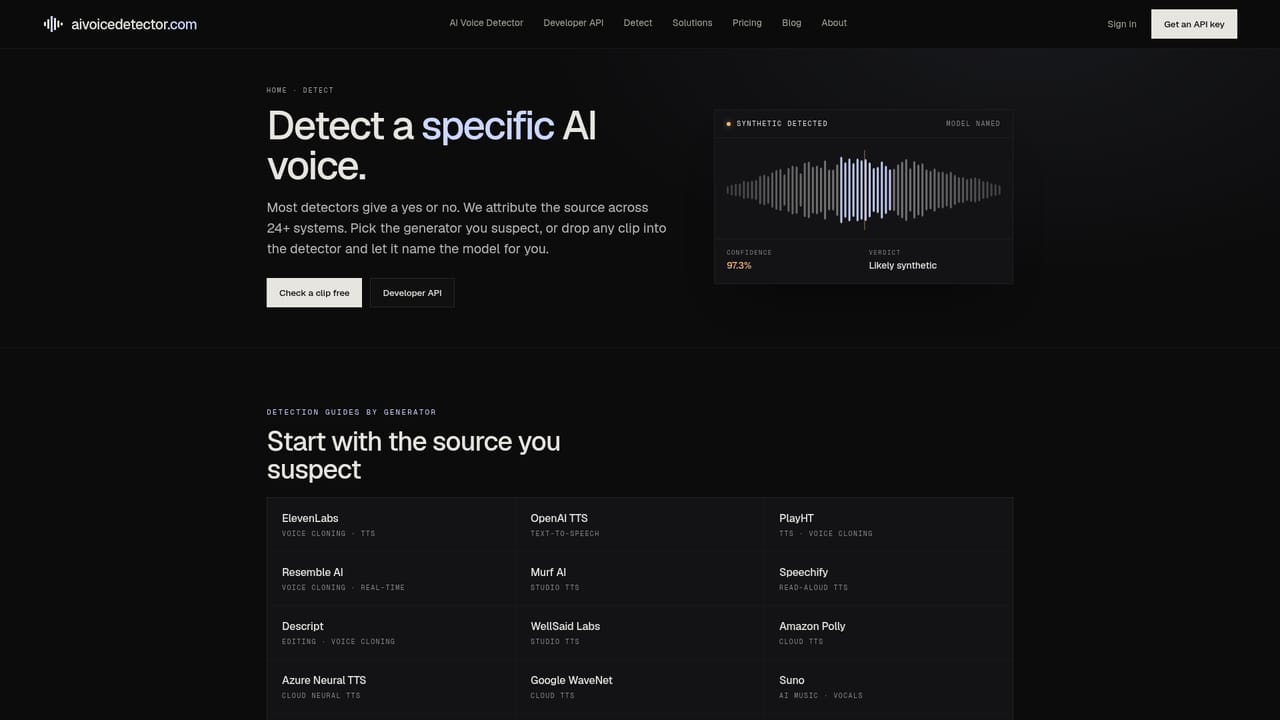The height and width of the screenshot is (720, 1280).
Task: Click the 97.3% confidence value
Action: pyautogui.click(x=739, y=266)
